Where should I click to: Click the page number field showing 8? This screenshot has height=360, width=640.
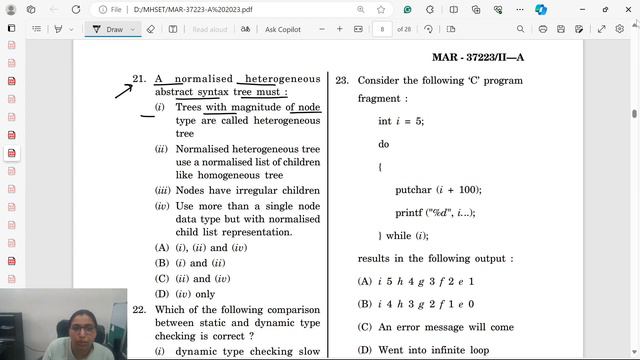pyautogui.click(x=382, y=29)
